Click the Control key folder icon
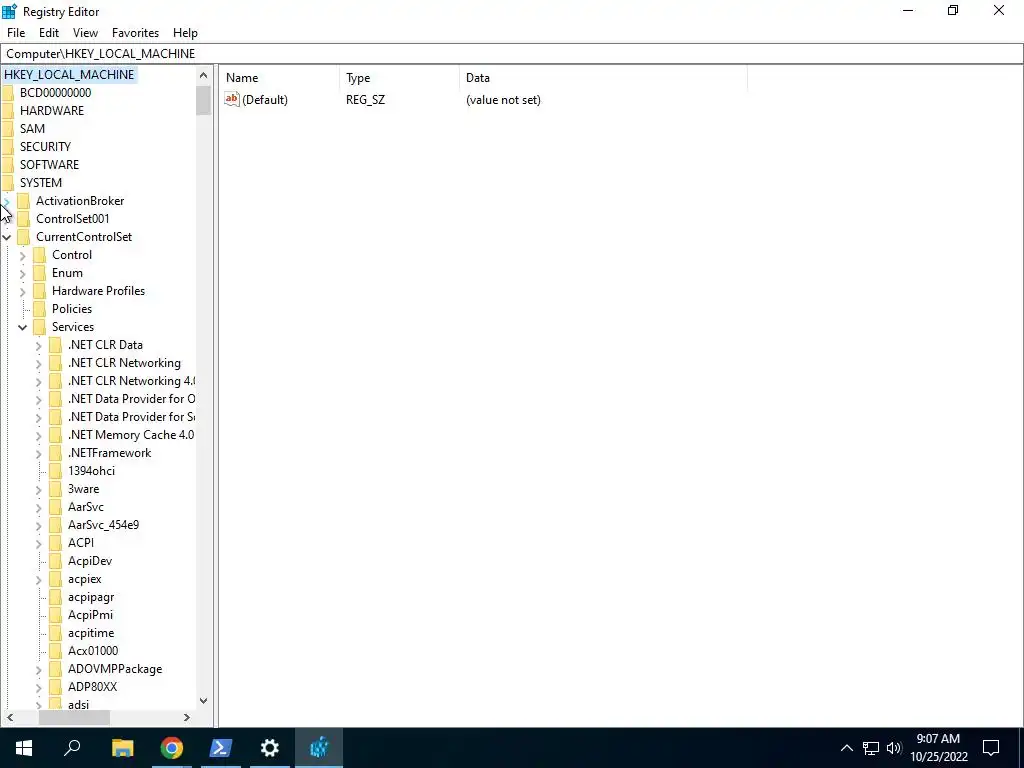The width and height of the screenshot is (1024, 768). coord(40,255)
